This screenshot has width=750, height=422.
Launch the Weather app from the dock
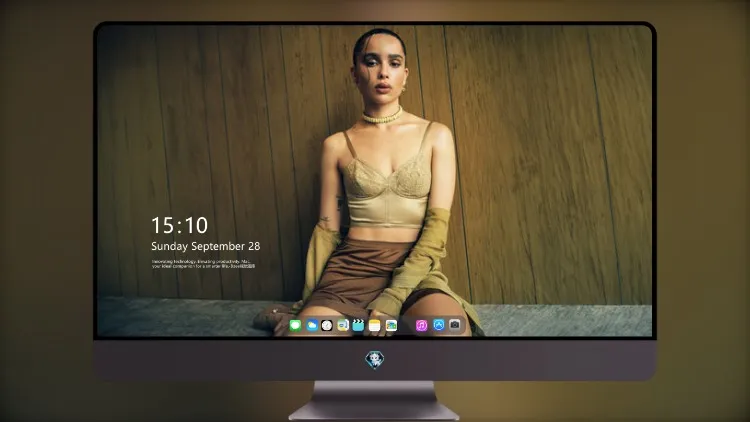tap(311, 325)
